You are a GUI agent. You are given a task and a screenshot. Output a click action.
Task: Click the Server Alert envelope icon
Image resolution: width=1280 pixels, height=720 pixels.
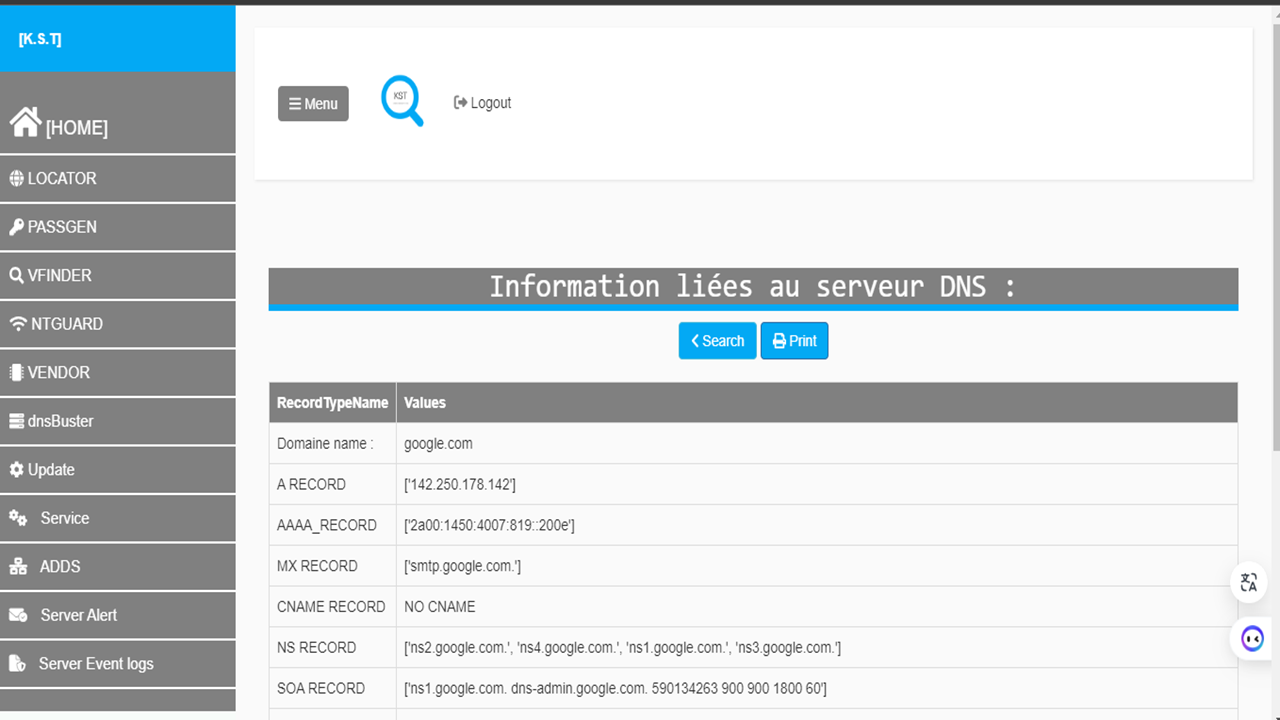pyautogui.click(x=18, y=615)
